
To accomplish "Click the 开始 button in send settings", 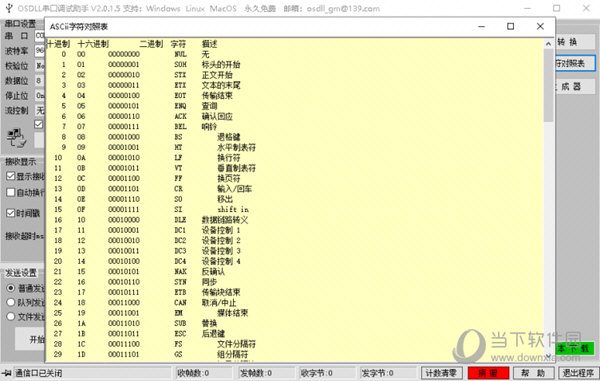I will (30, 339).
